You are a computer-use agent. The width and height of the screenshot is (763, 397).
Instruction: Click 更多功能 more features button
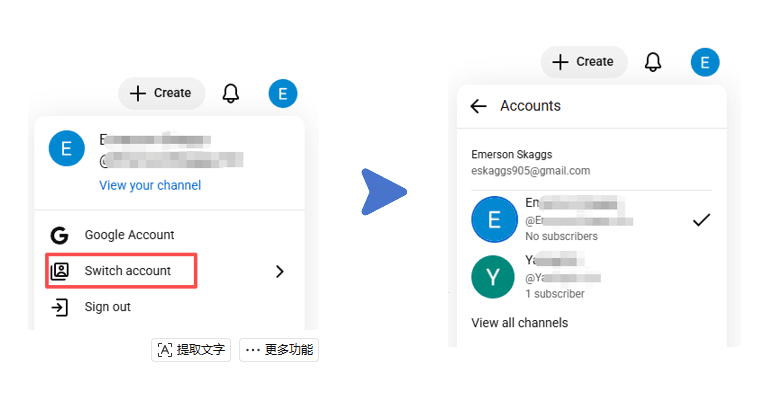tap(279, 350)
